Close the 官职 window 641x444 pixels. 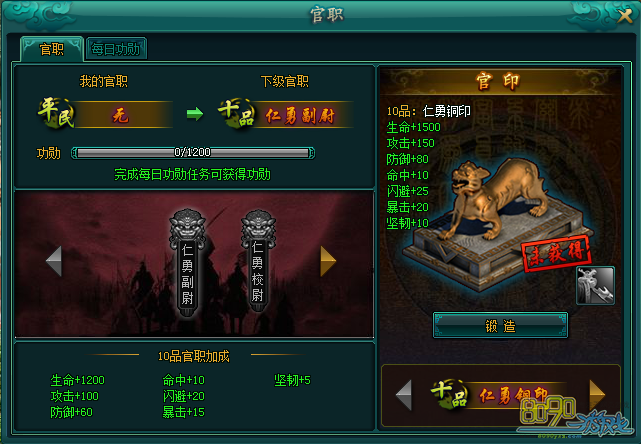coord(625,16)
